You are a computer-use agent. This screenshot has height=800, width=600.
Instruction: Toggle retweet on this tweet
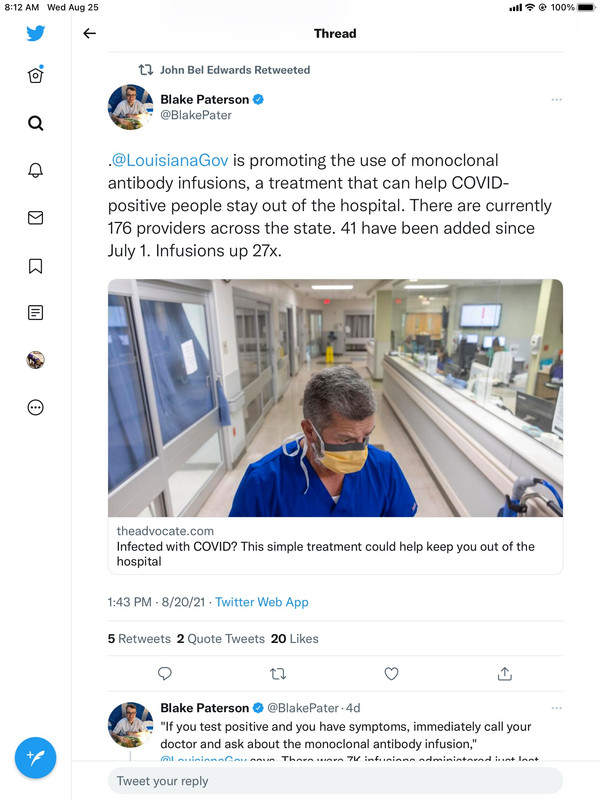(x=279, y=673)
